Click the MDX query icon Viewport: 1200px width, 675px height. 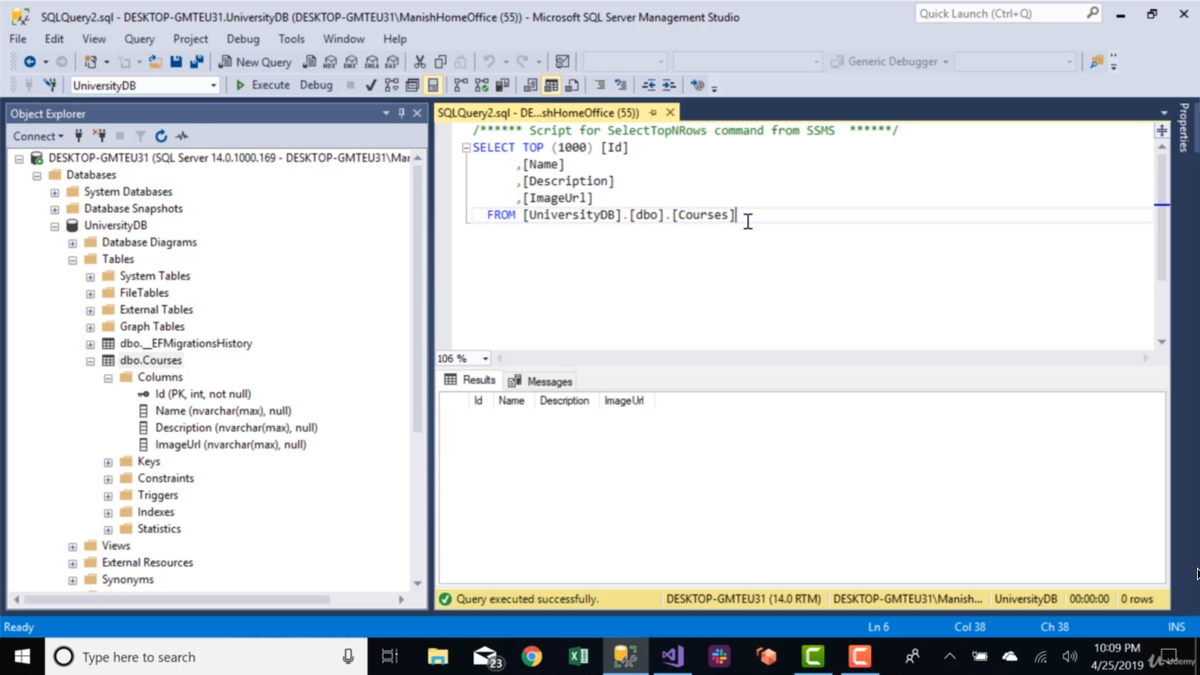[330, 62]
